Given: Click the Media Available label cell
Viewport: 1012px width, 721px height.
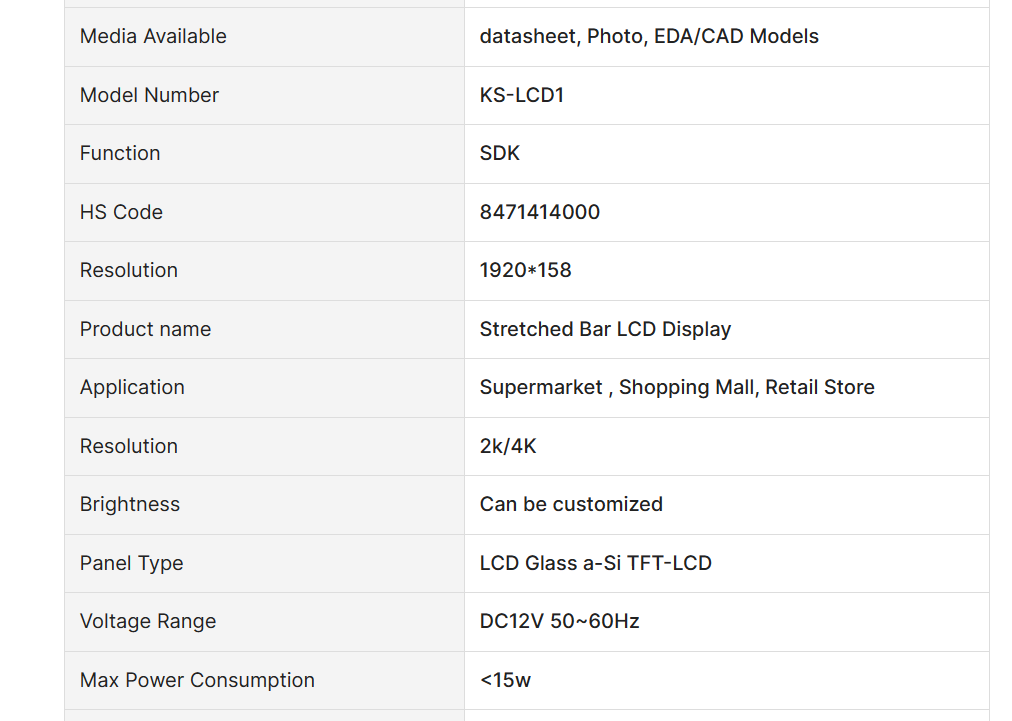Looking at the screenshot, I should pyautogui.click(x=265, y=37).
